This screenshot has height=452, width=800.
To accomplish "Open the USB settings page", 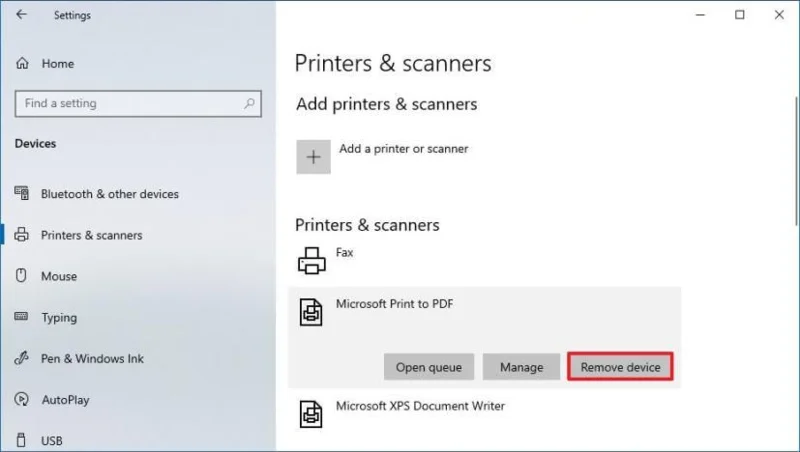I will coord(52,441).
